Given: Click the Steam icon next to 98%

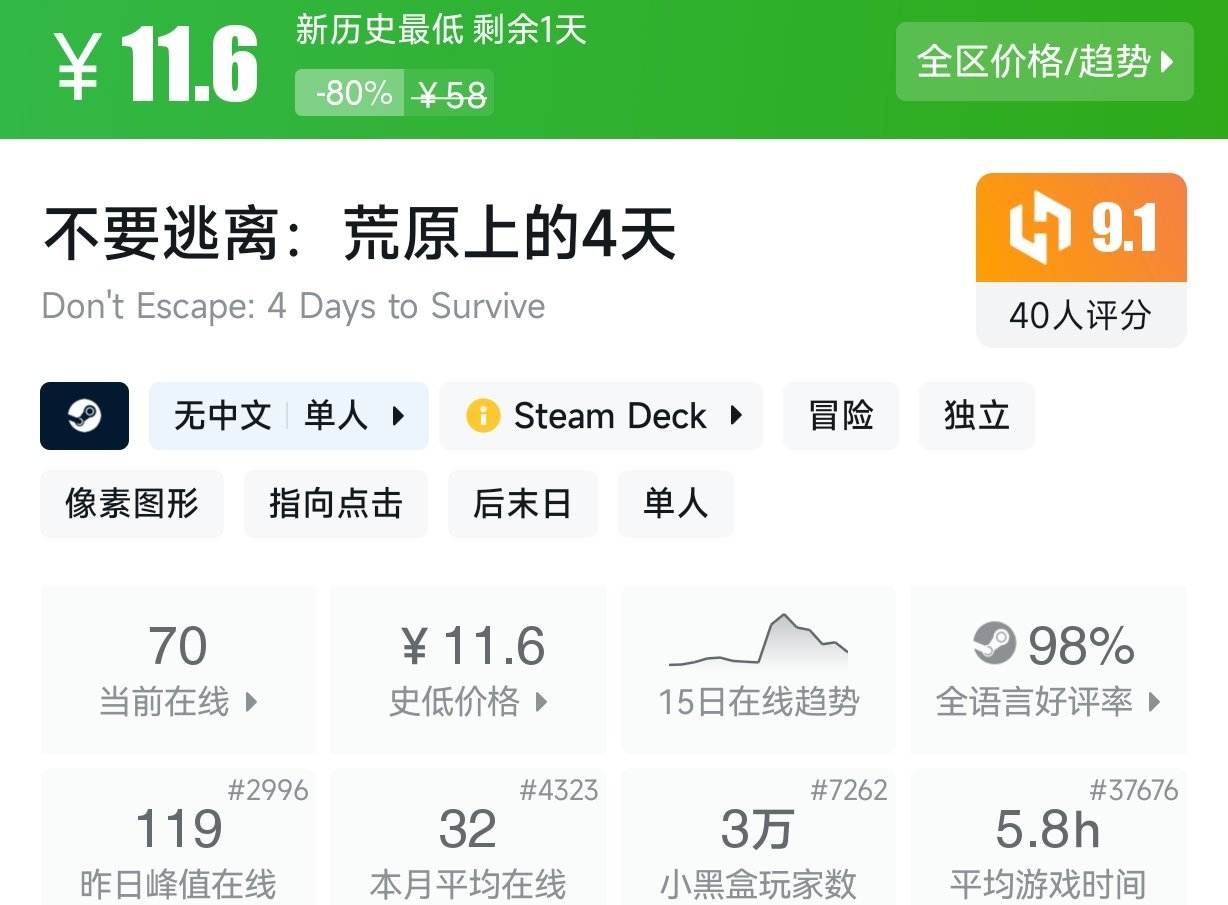Looking at the screenshot, I should tap(994, 645).
